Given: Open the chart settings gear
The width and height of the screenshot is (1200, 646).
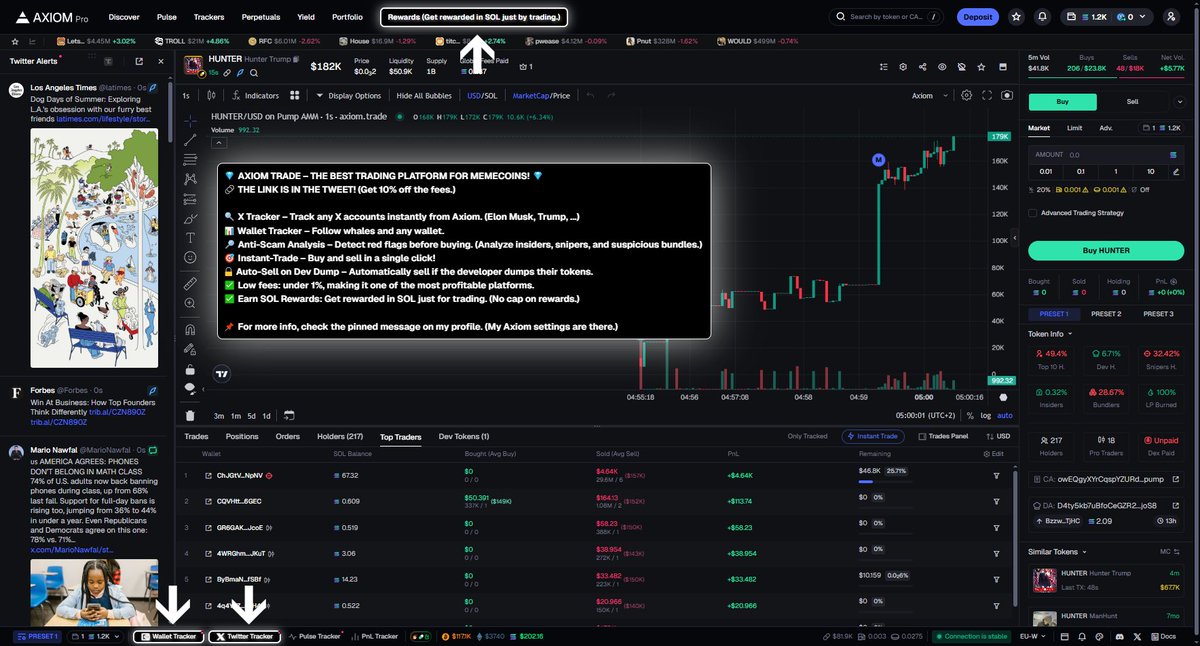Looking at the screenshot, I should (x=966, y=95).
